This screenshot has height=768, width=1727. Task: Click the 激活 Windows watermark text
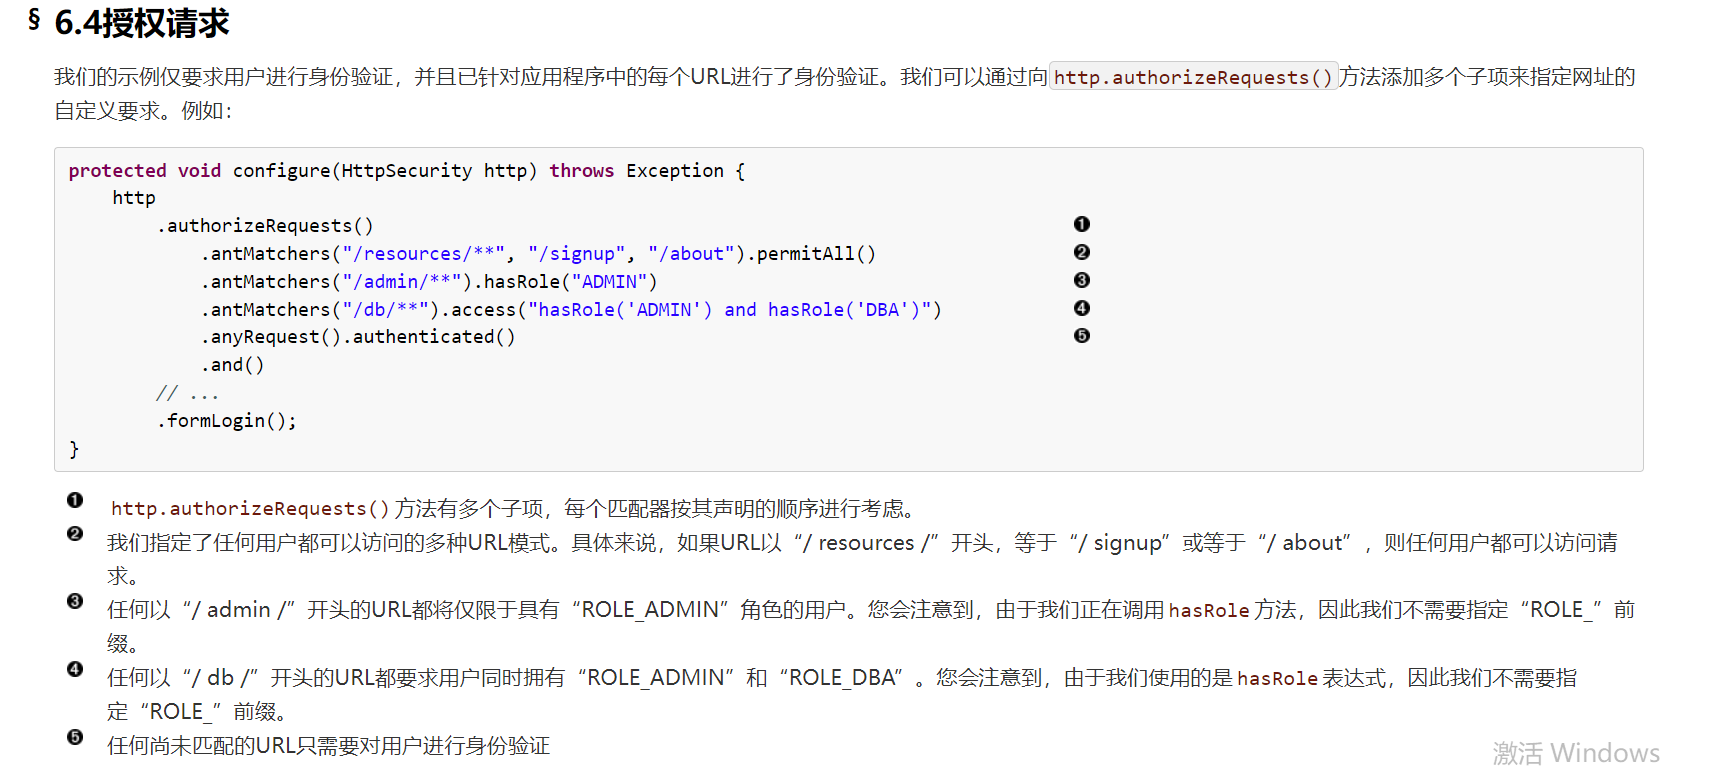click(1576, 753)
